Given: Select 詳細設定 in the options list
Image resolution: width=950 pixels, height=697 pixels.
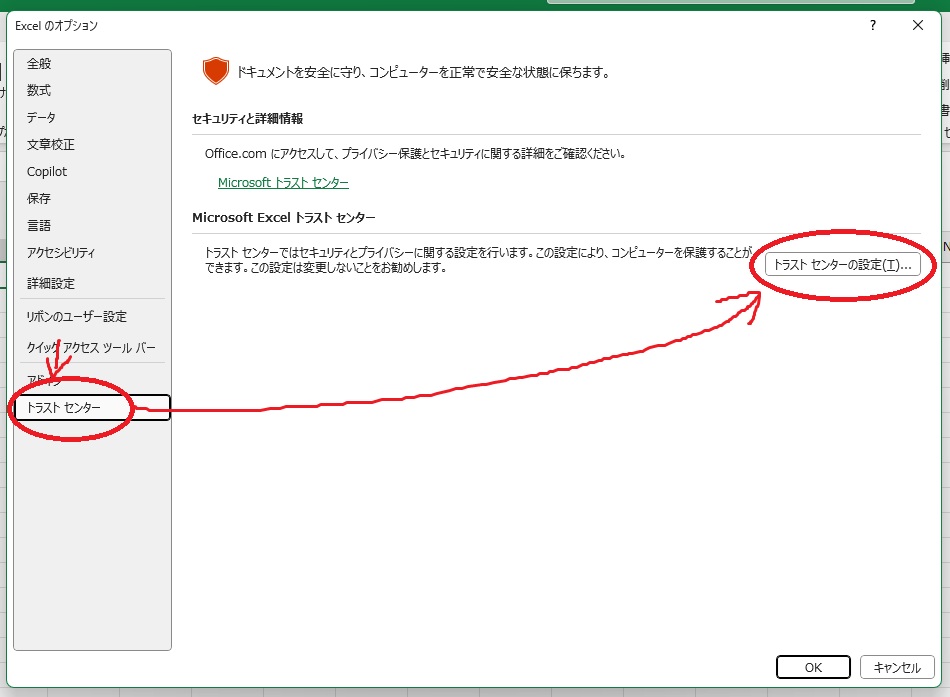Looking at the screenshot, I should tap(51, 284).
